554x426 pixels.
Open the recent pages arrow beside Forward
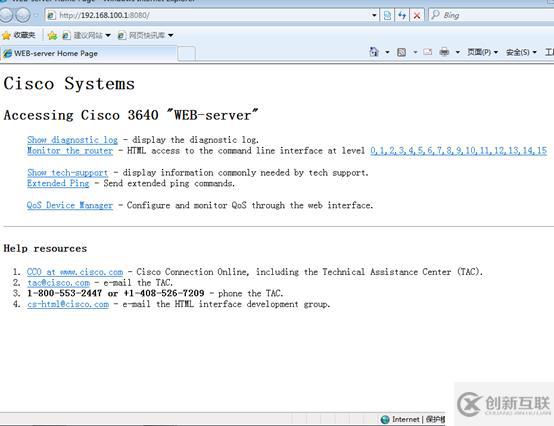[36, 15]
